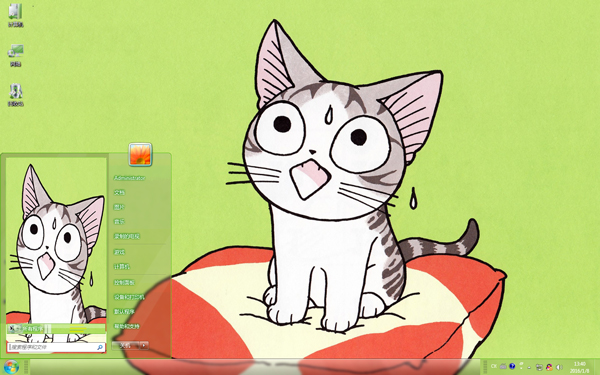The width and height of the screenshot is (600, 375).
Task: Open the Recycle Bin desktop icon
Action: [x=15, y=95]
